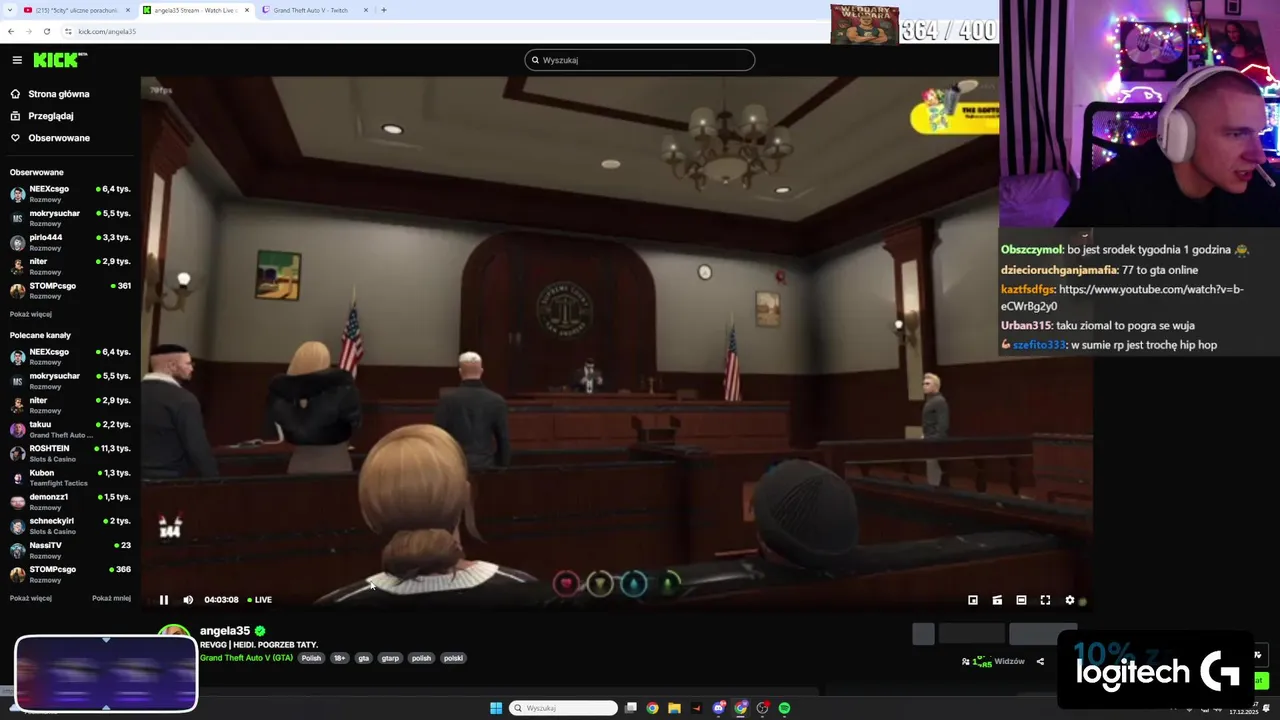1280x720 pixels.
Task: Mute the stream volume speaker icon
Action: (x=188, y=600)
